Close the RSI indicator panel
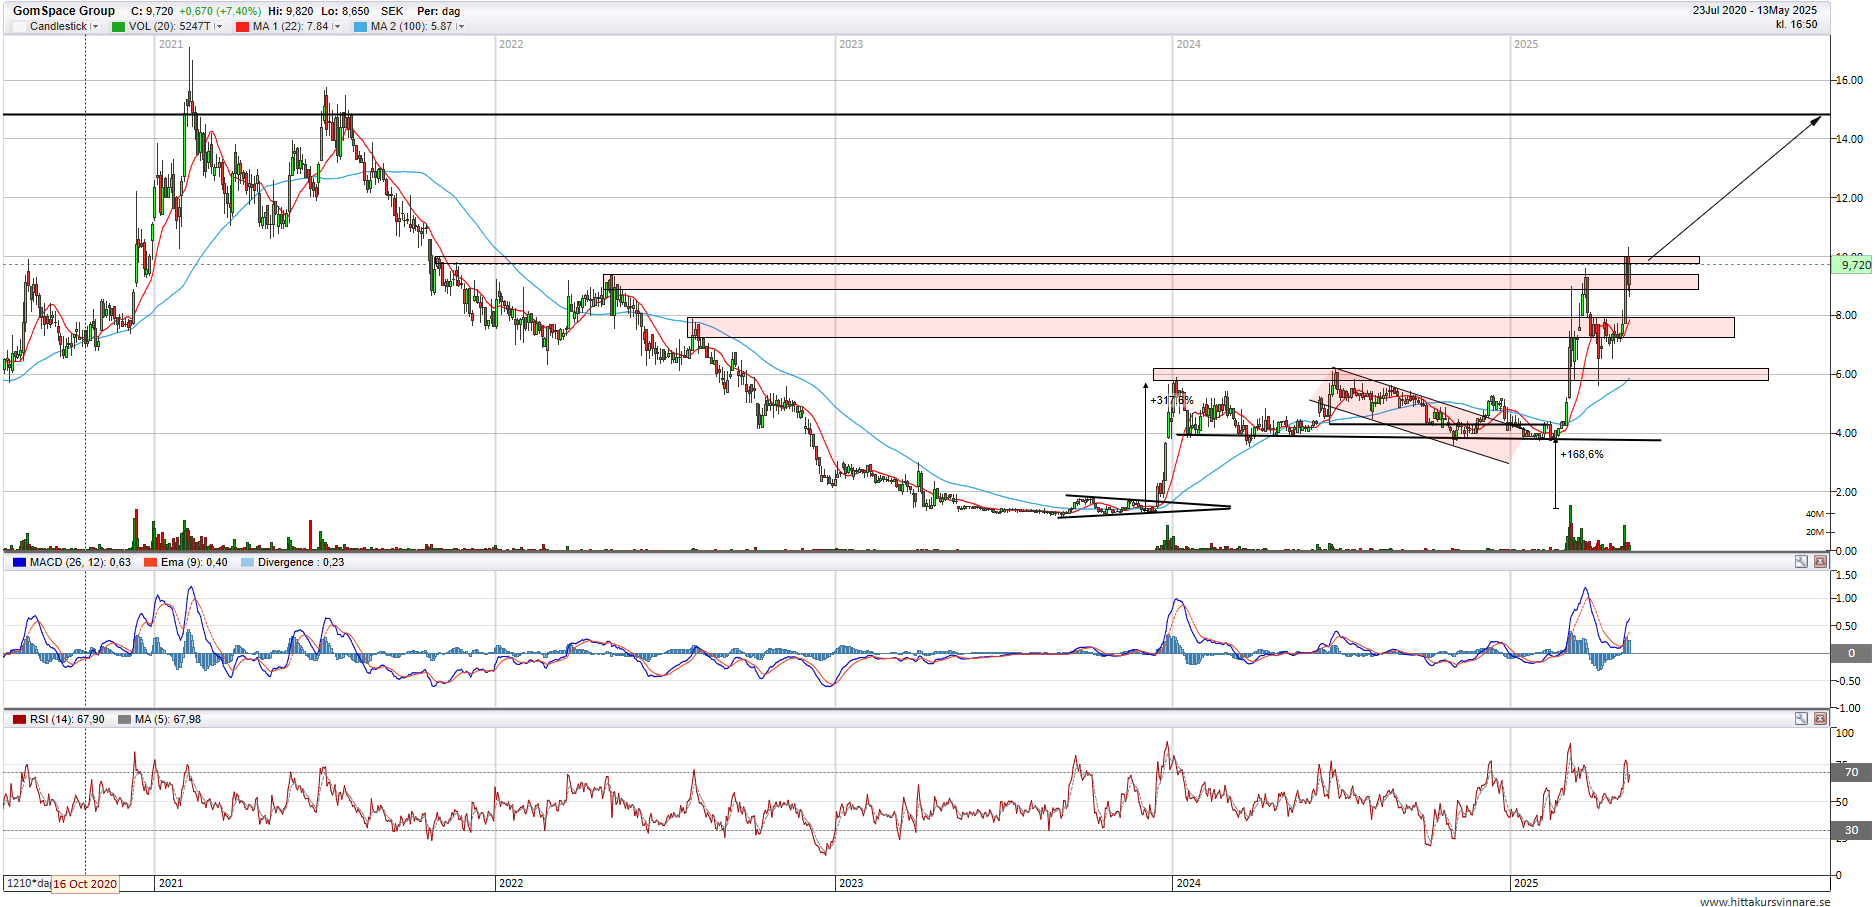1875x907 pixels. coord(1820,719)
